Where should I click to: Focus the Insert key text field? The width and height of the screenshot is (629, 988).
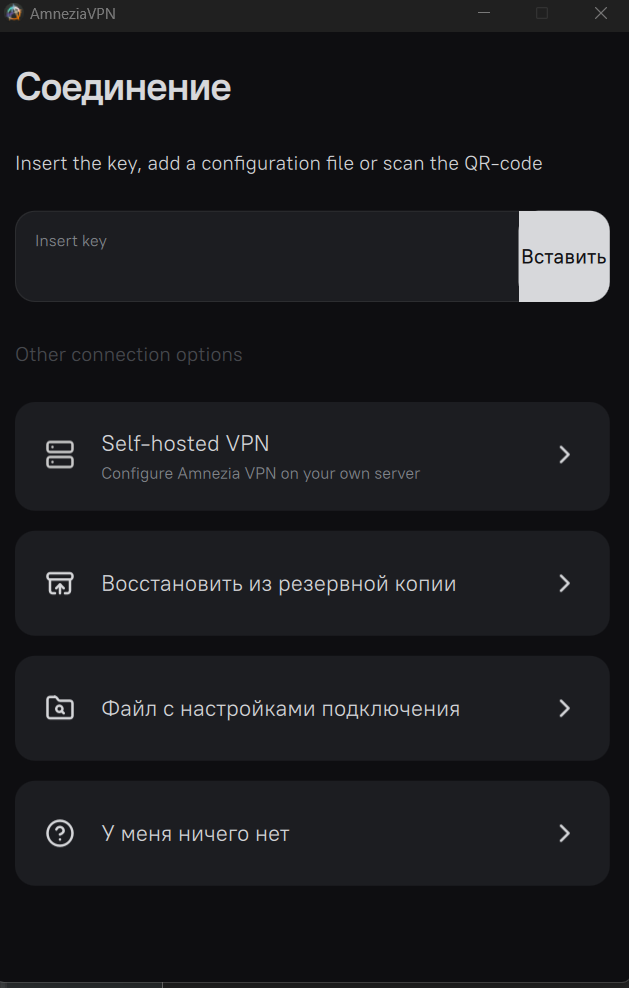click(x=267, y=256)
